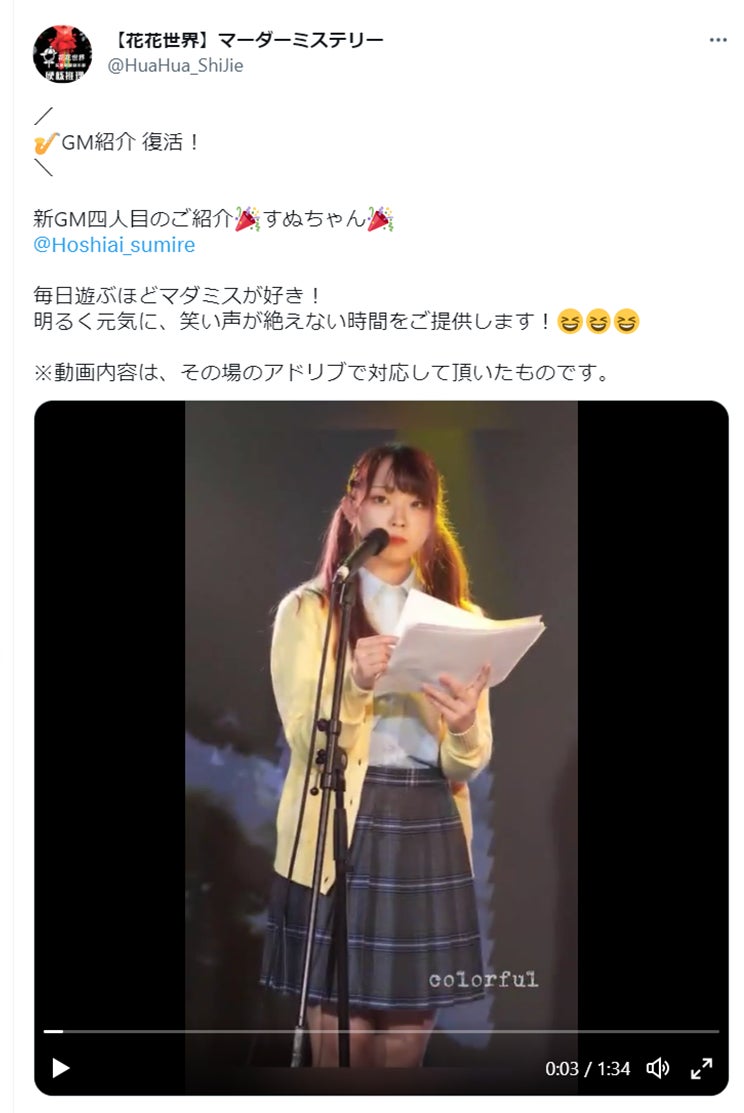The width and height of the screenshot is (744, 1113).
Task: Click the ※動画内容は disclaimer text line
Action: tap(322, 372)
